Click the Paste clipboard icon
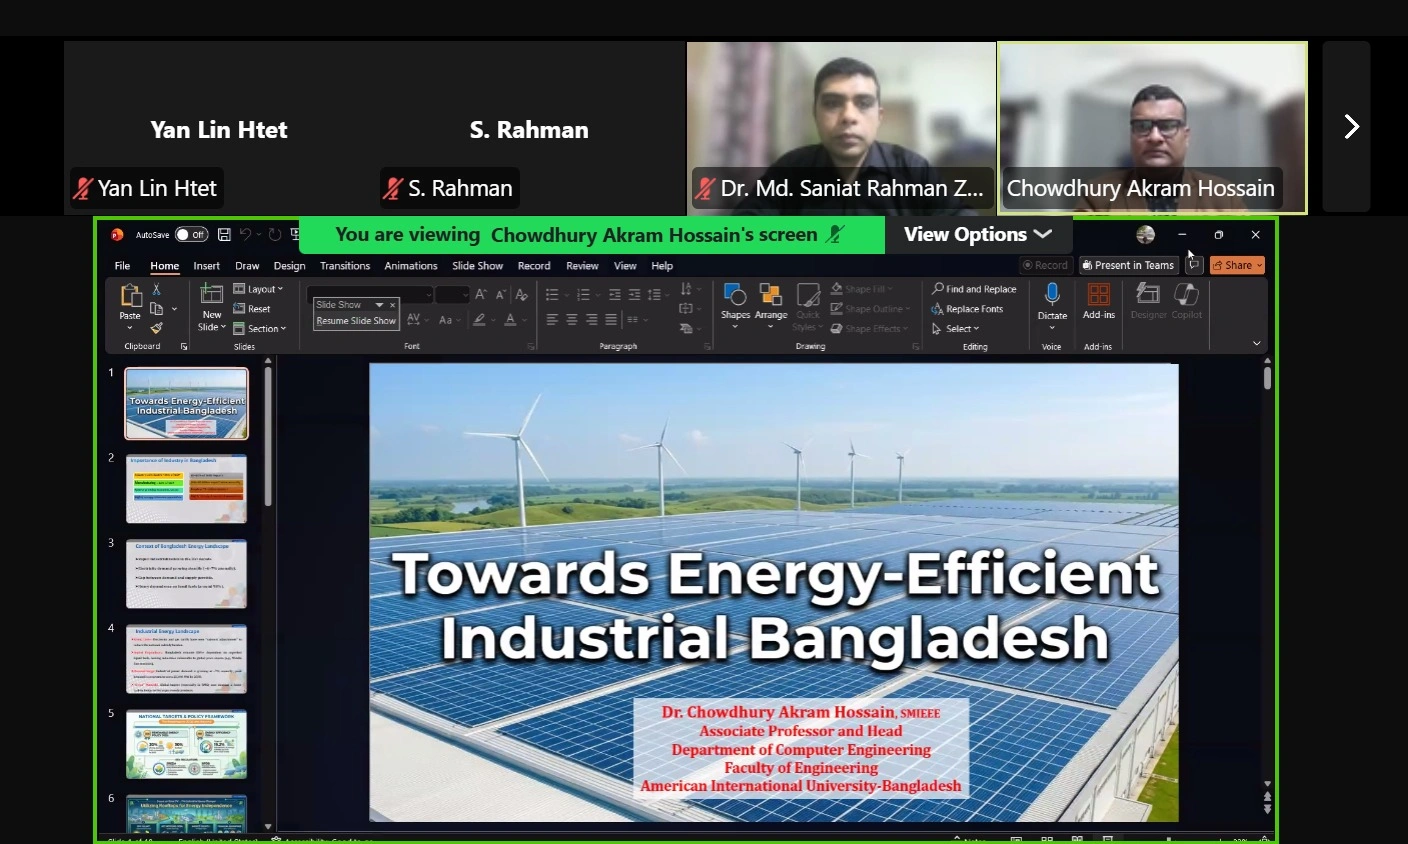Image resolution: width=1408 pixels, height=844 pixels. [130, 296]
